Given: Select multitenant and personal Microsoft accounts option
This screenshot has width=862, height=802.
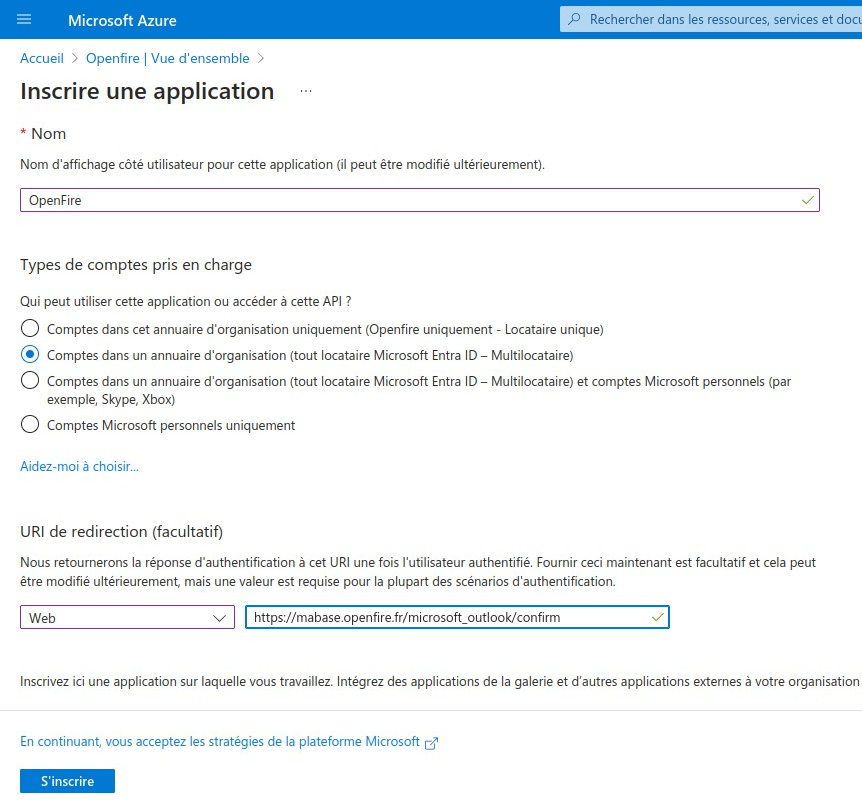Looking at the screenshot, I should pos(30,380).
